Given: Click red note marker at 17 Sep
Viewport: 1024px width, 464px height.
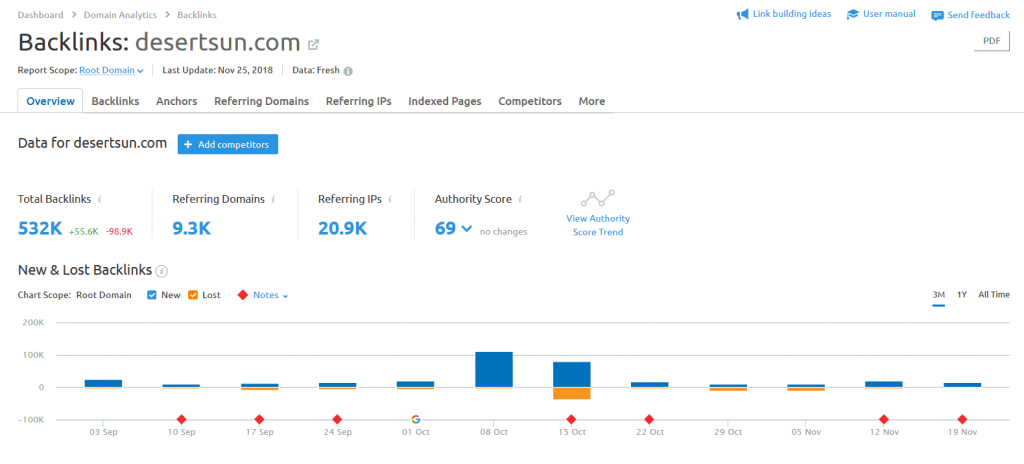Looking at the screenshot, I should [259, 420].
